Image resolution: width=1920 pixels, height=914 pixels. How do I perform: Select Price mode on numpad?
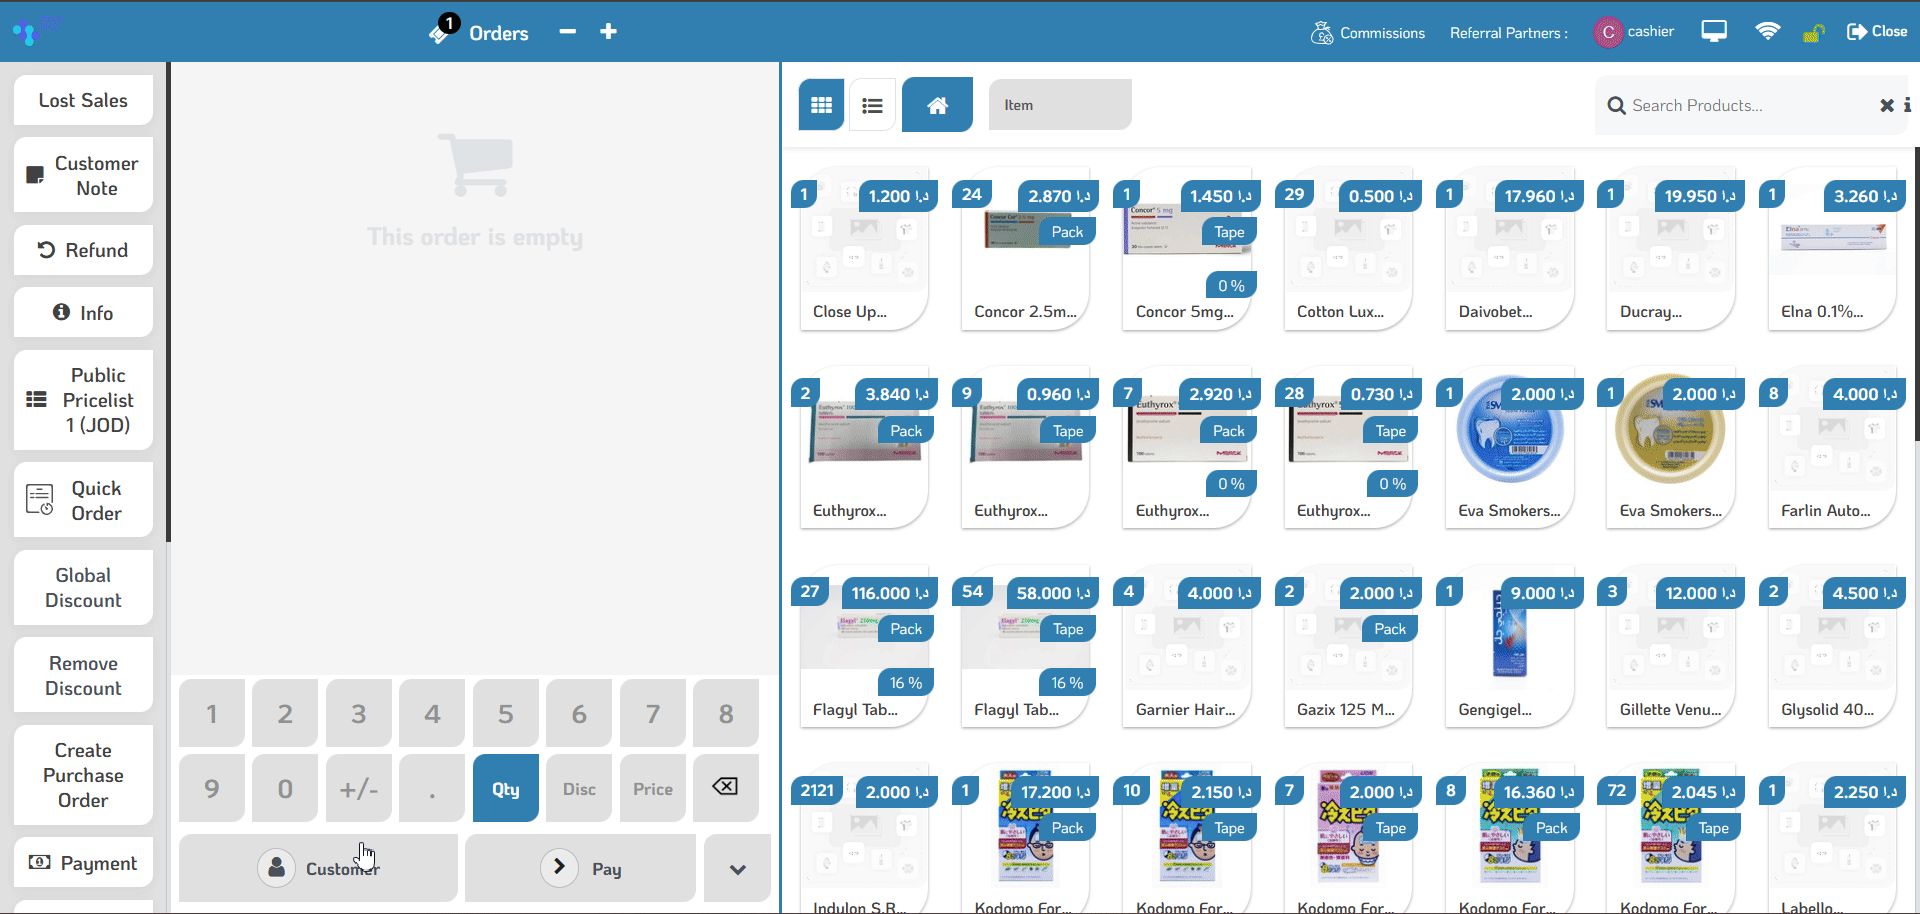(653, 788)
